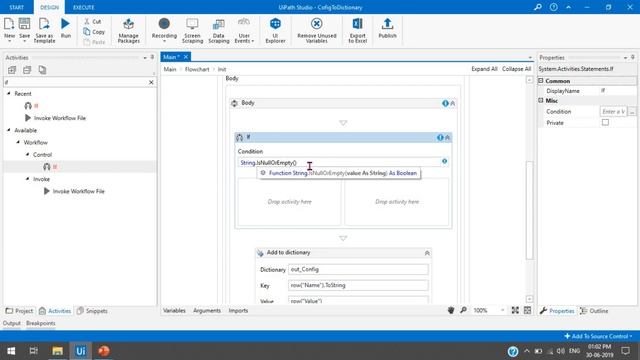640x360 pixels.
Task: Click Main in the breadcrumb
Action: pyautogui.click(x=170, y=69)
